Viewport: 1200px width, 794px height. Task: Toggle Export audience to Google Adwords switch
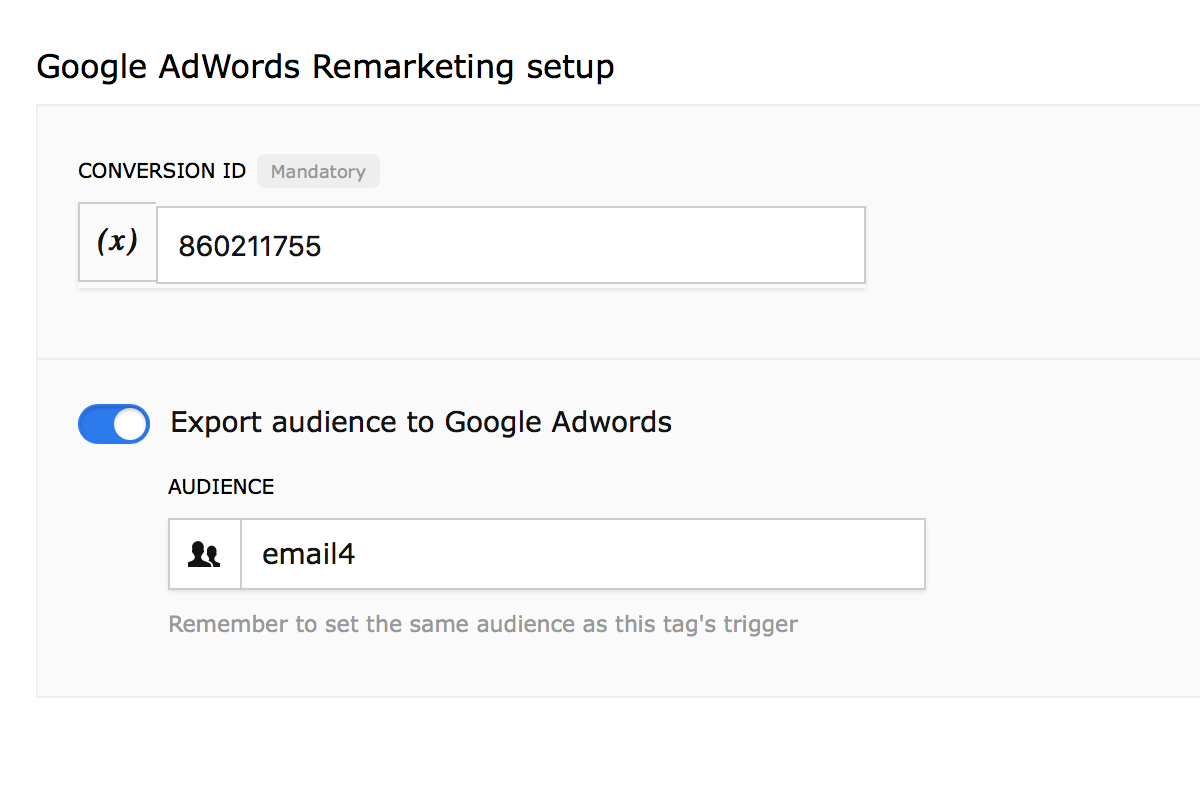[114, 424]
